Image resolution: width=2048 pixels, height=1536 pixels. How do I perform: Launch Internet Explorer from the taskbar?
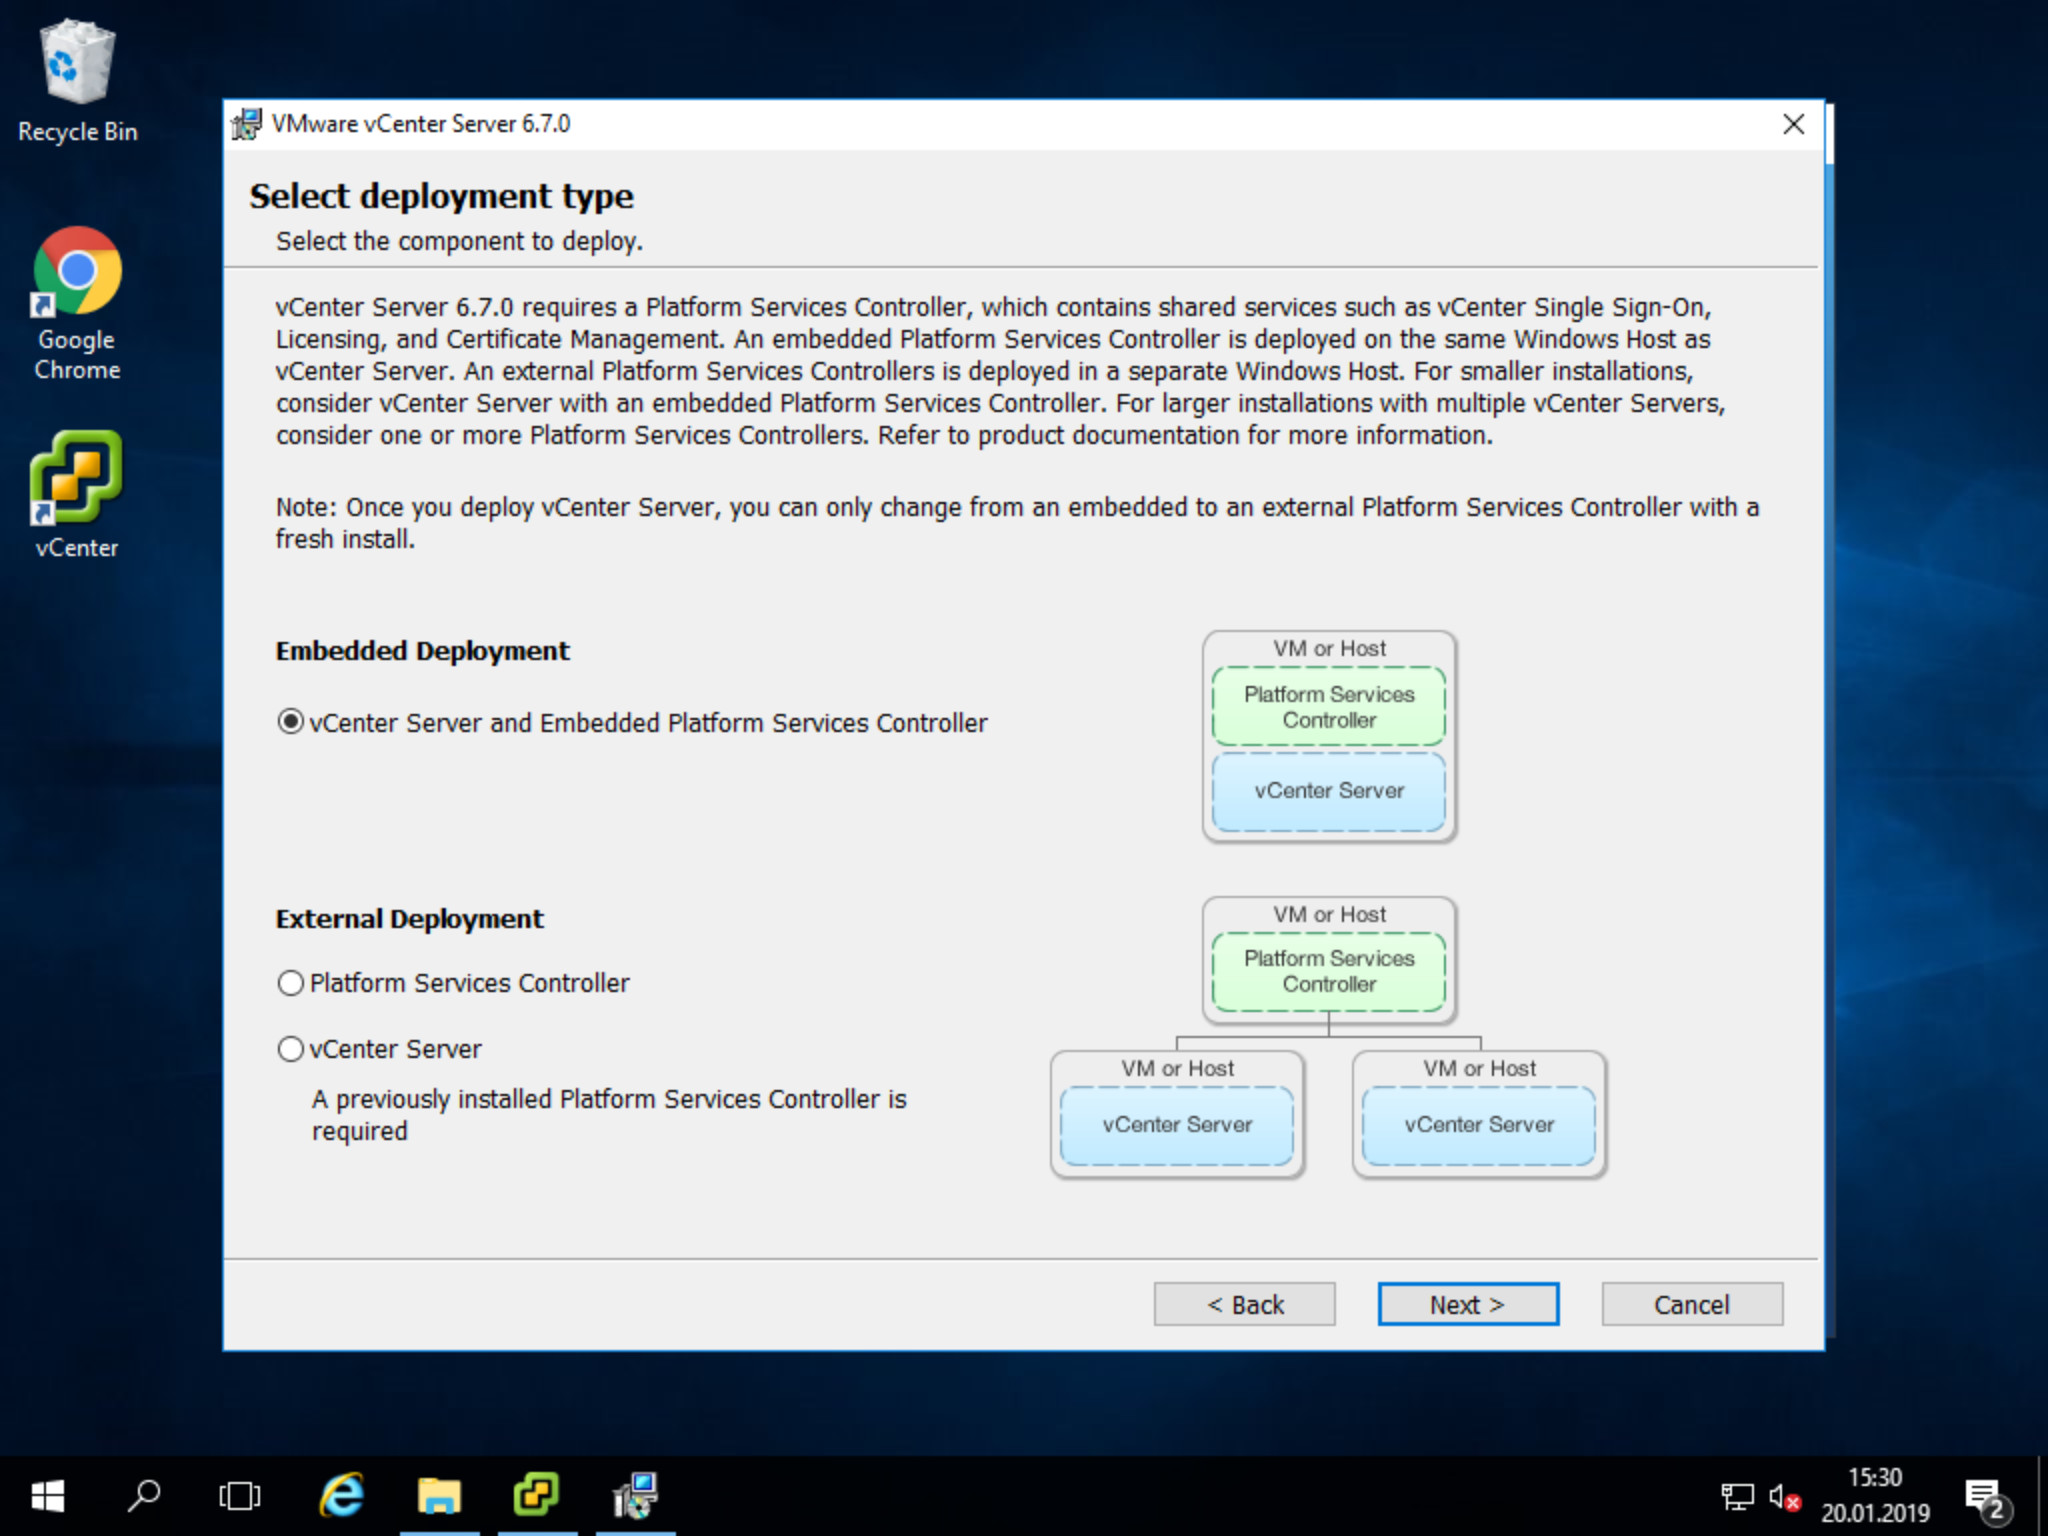(341, 1496)
